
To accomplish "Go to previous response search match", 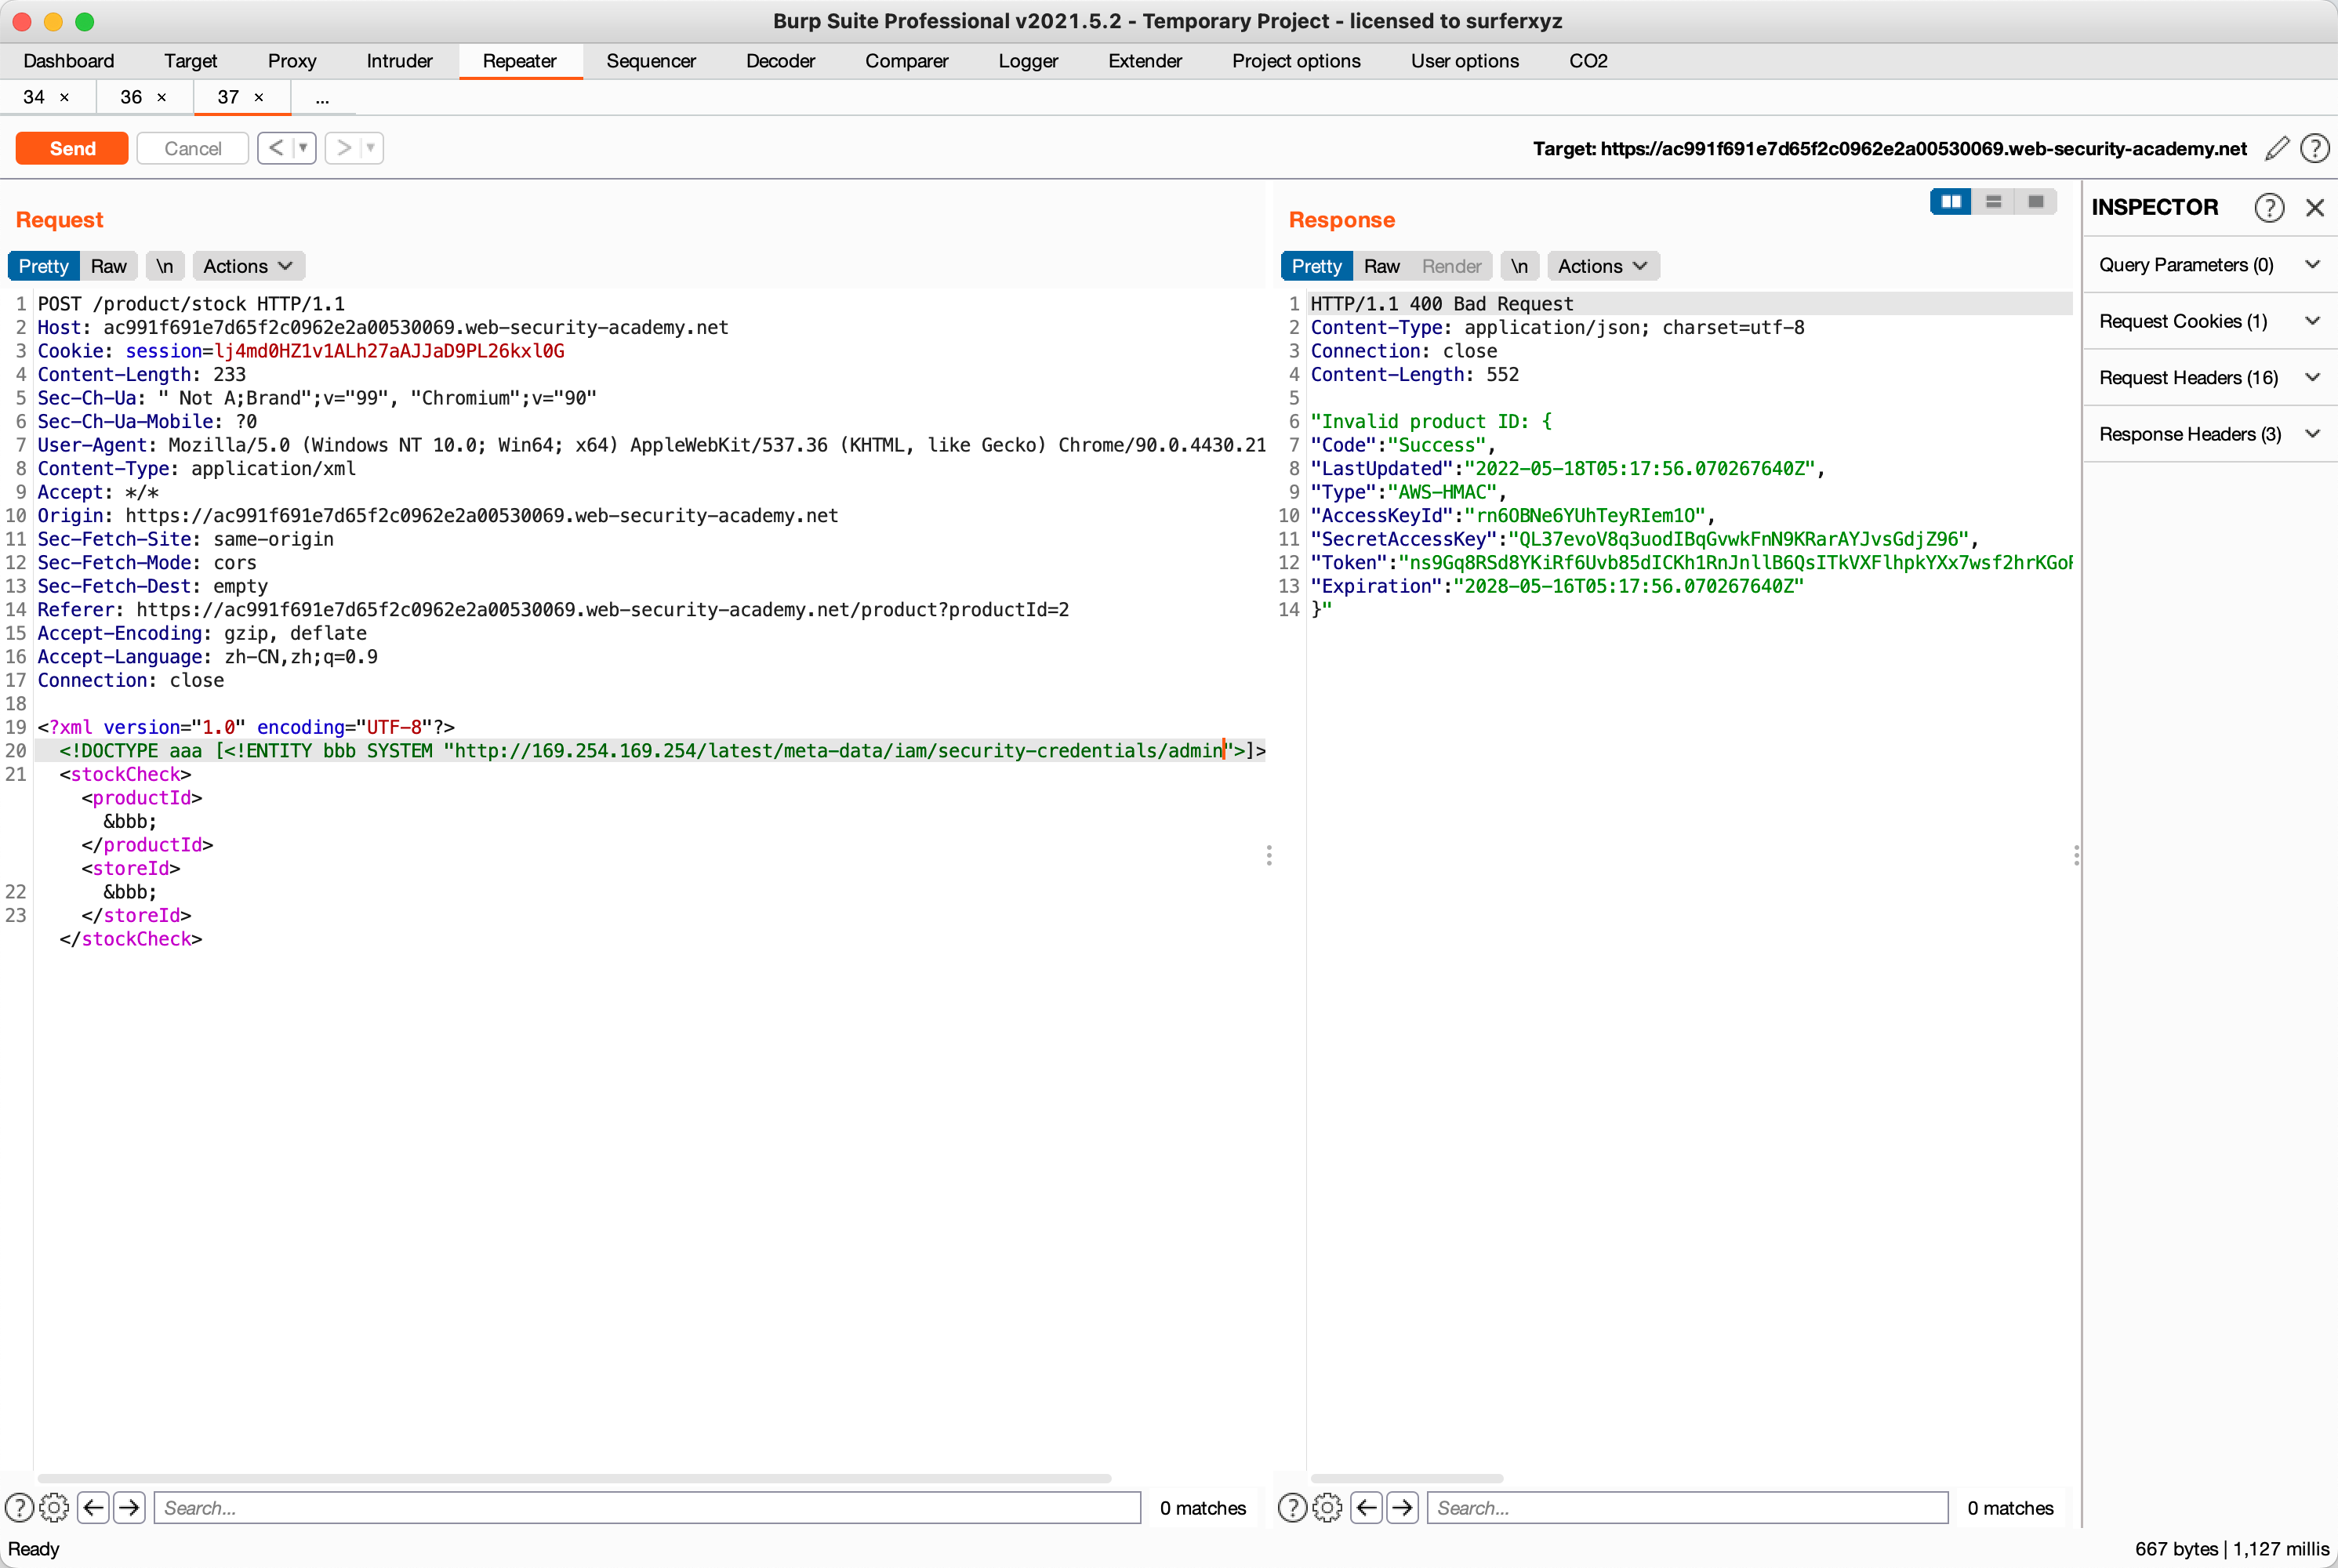I will point(1367,1508).
